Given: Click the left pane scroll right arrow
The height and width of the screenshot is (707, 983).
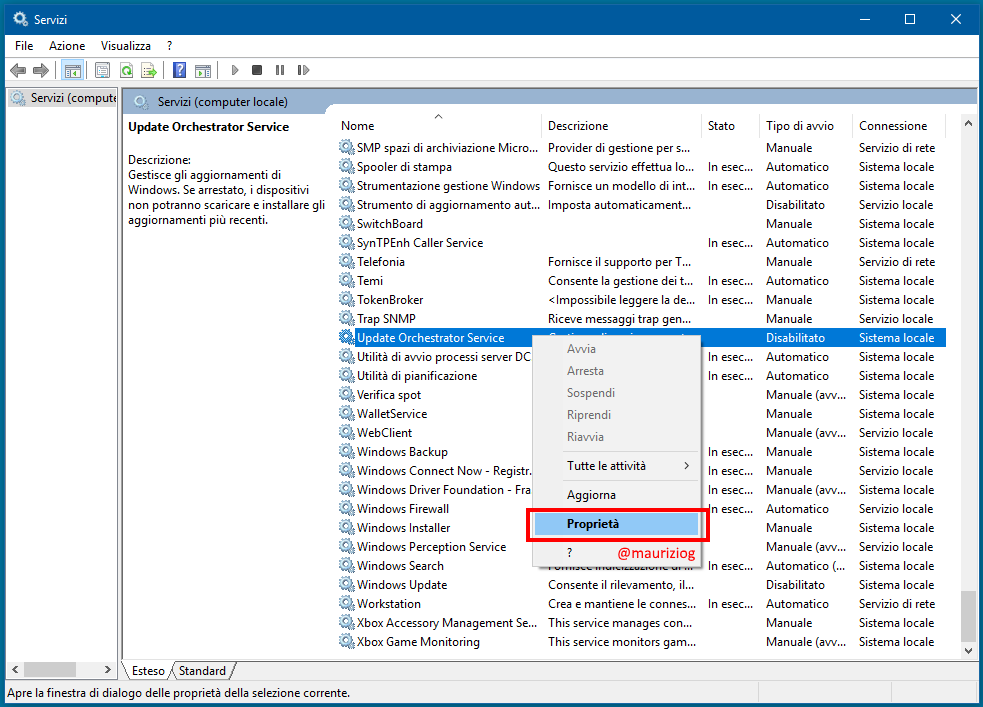Looking at the screenshot, I should (x=108, y=669).
